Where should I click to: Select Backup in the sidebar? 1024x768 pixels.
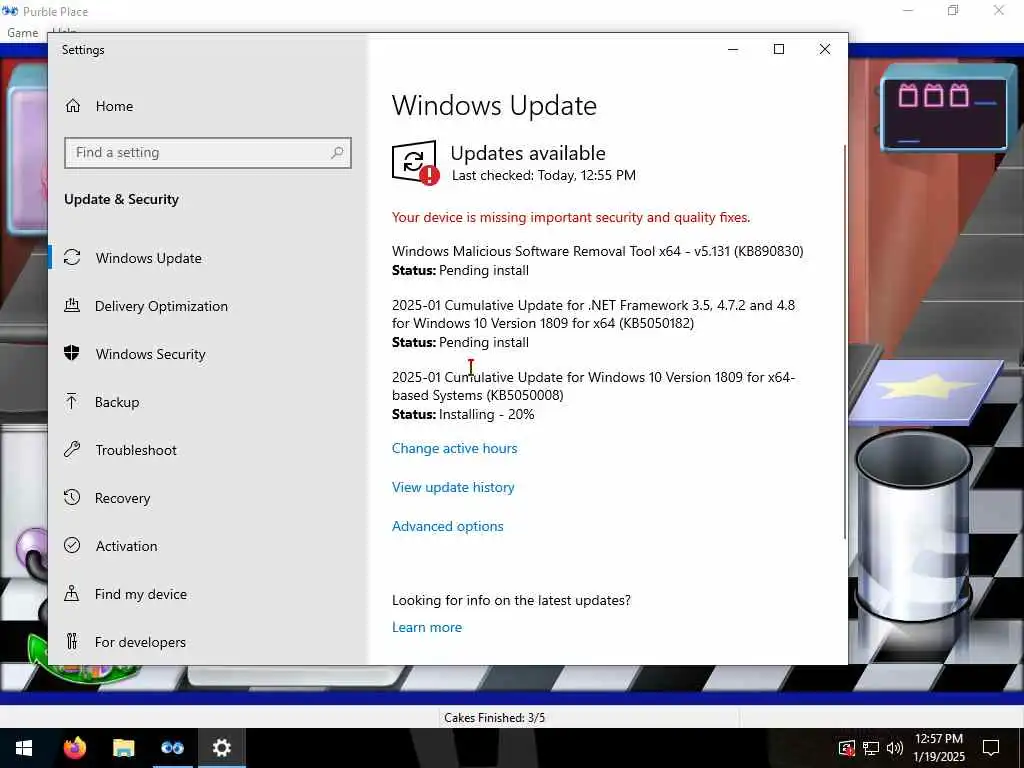coord(117,402)
